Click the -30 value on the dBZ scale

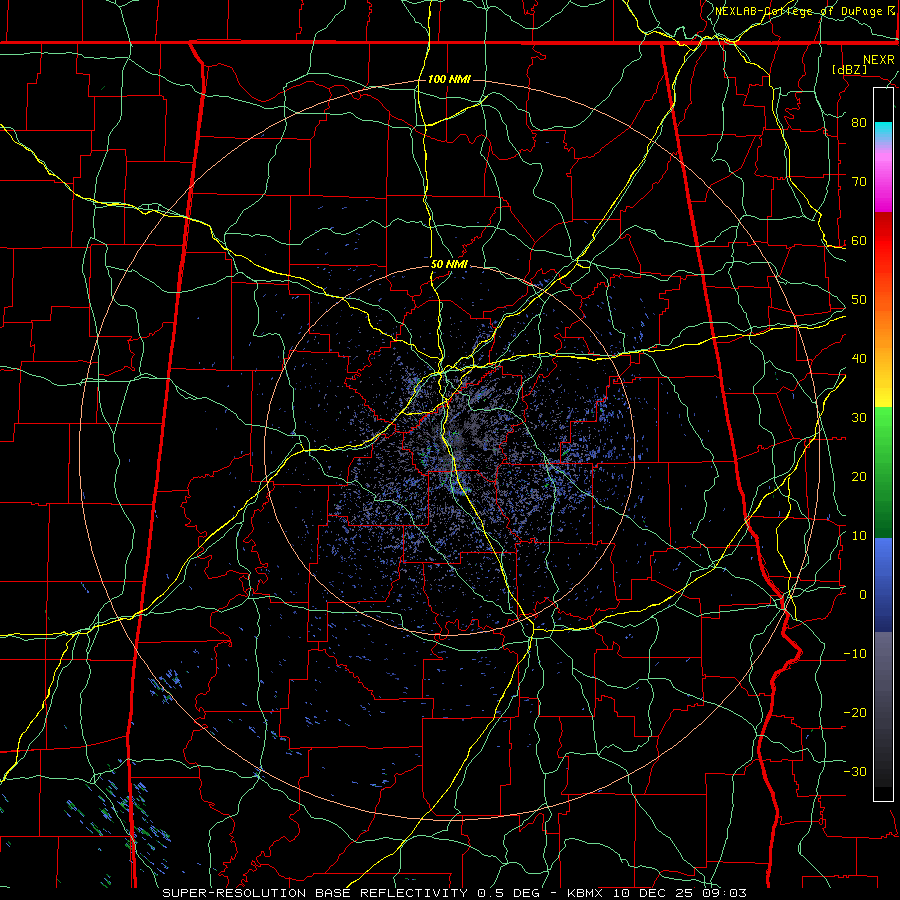pos(855,771)
